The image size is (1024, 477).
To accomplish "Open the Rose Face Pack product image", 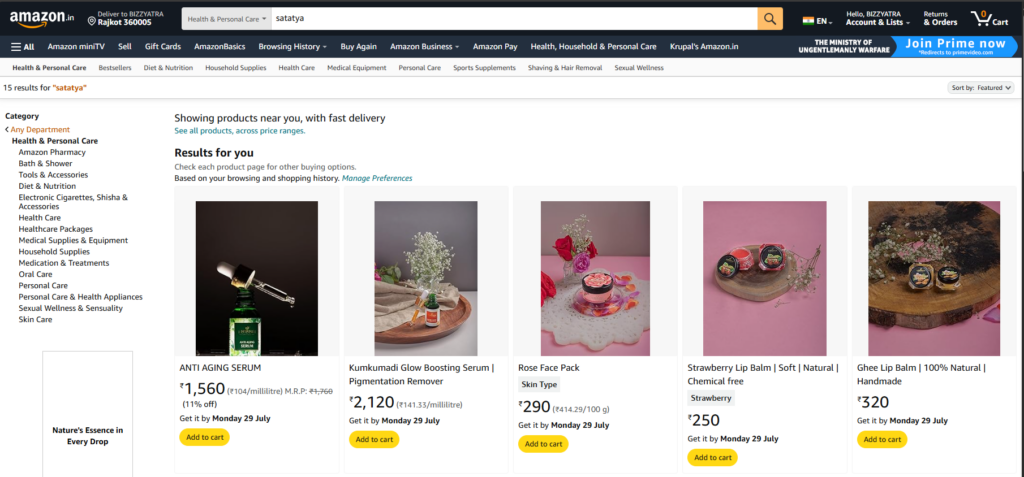I will tap(595, 278).
